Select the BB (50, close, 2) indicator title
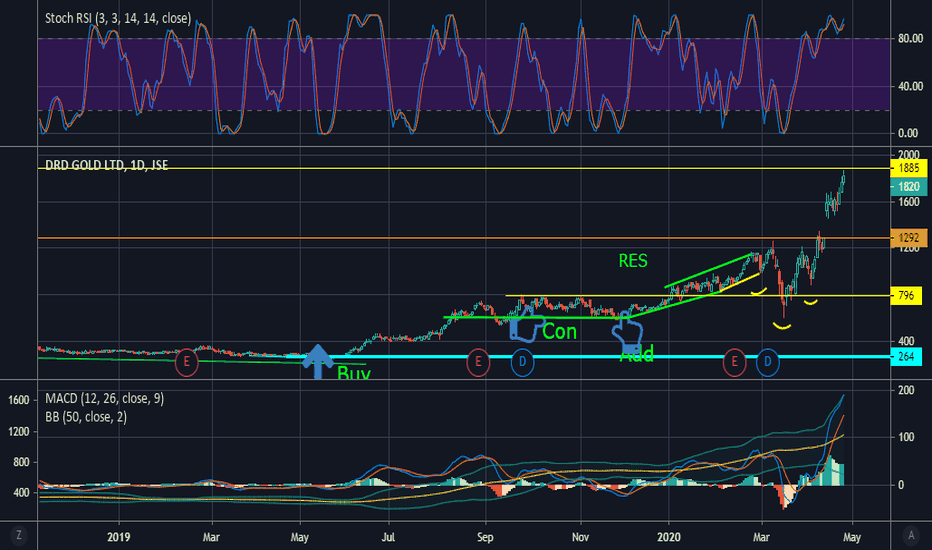The height and width of the screenshot is (550, 932). coord(86,417)
